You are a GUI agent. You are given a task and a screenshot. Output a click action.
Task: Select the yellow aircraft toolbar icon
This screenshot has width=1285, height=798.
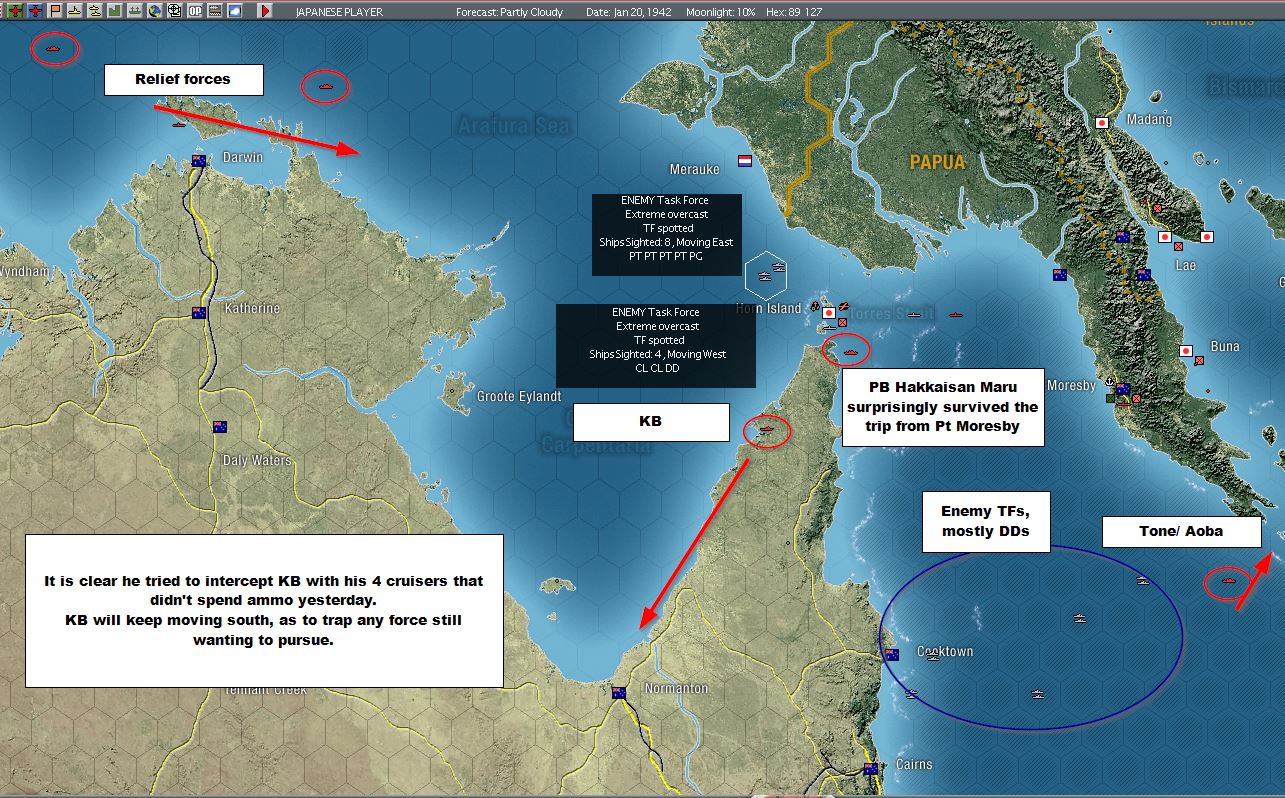pyautogui.click(x=74, y=11)
